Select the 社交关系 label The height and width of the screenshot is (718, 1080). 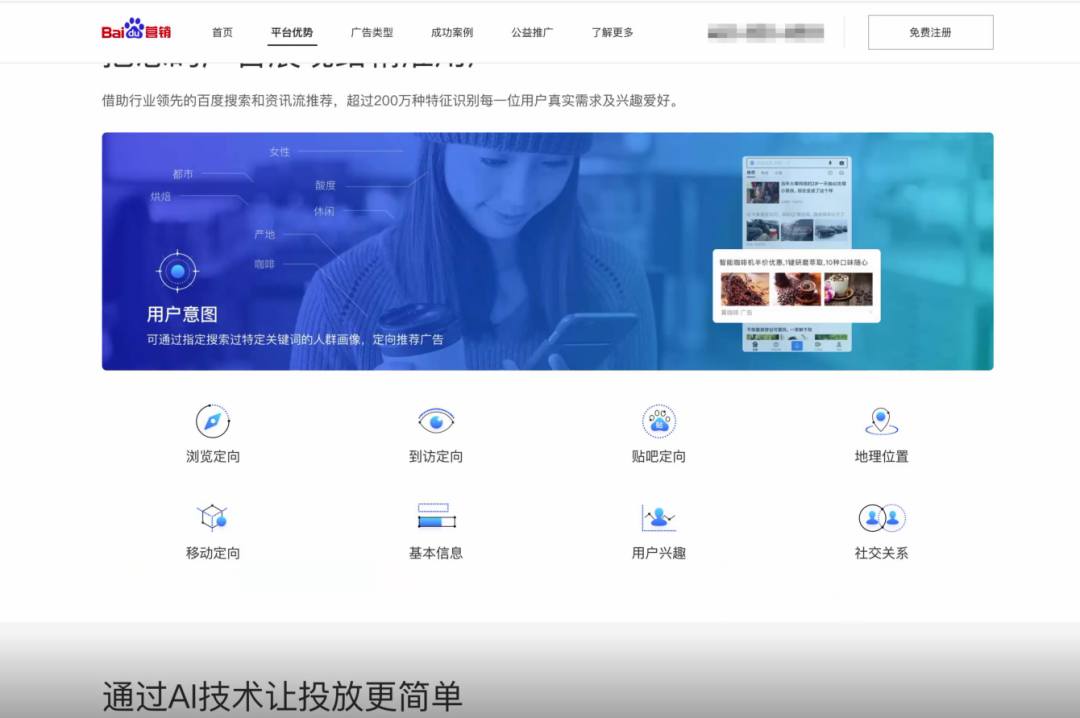coord(882,553)
